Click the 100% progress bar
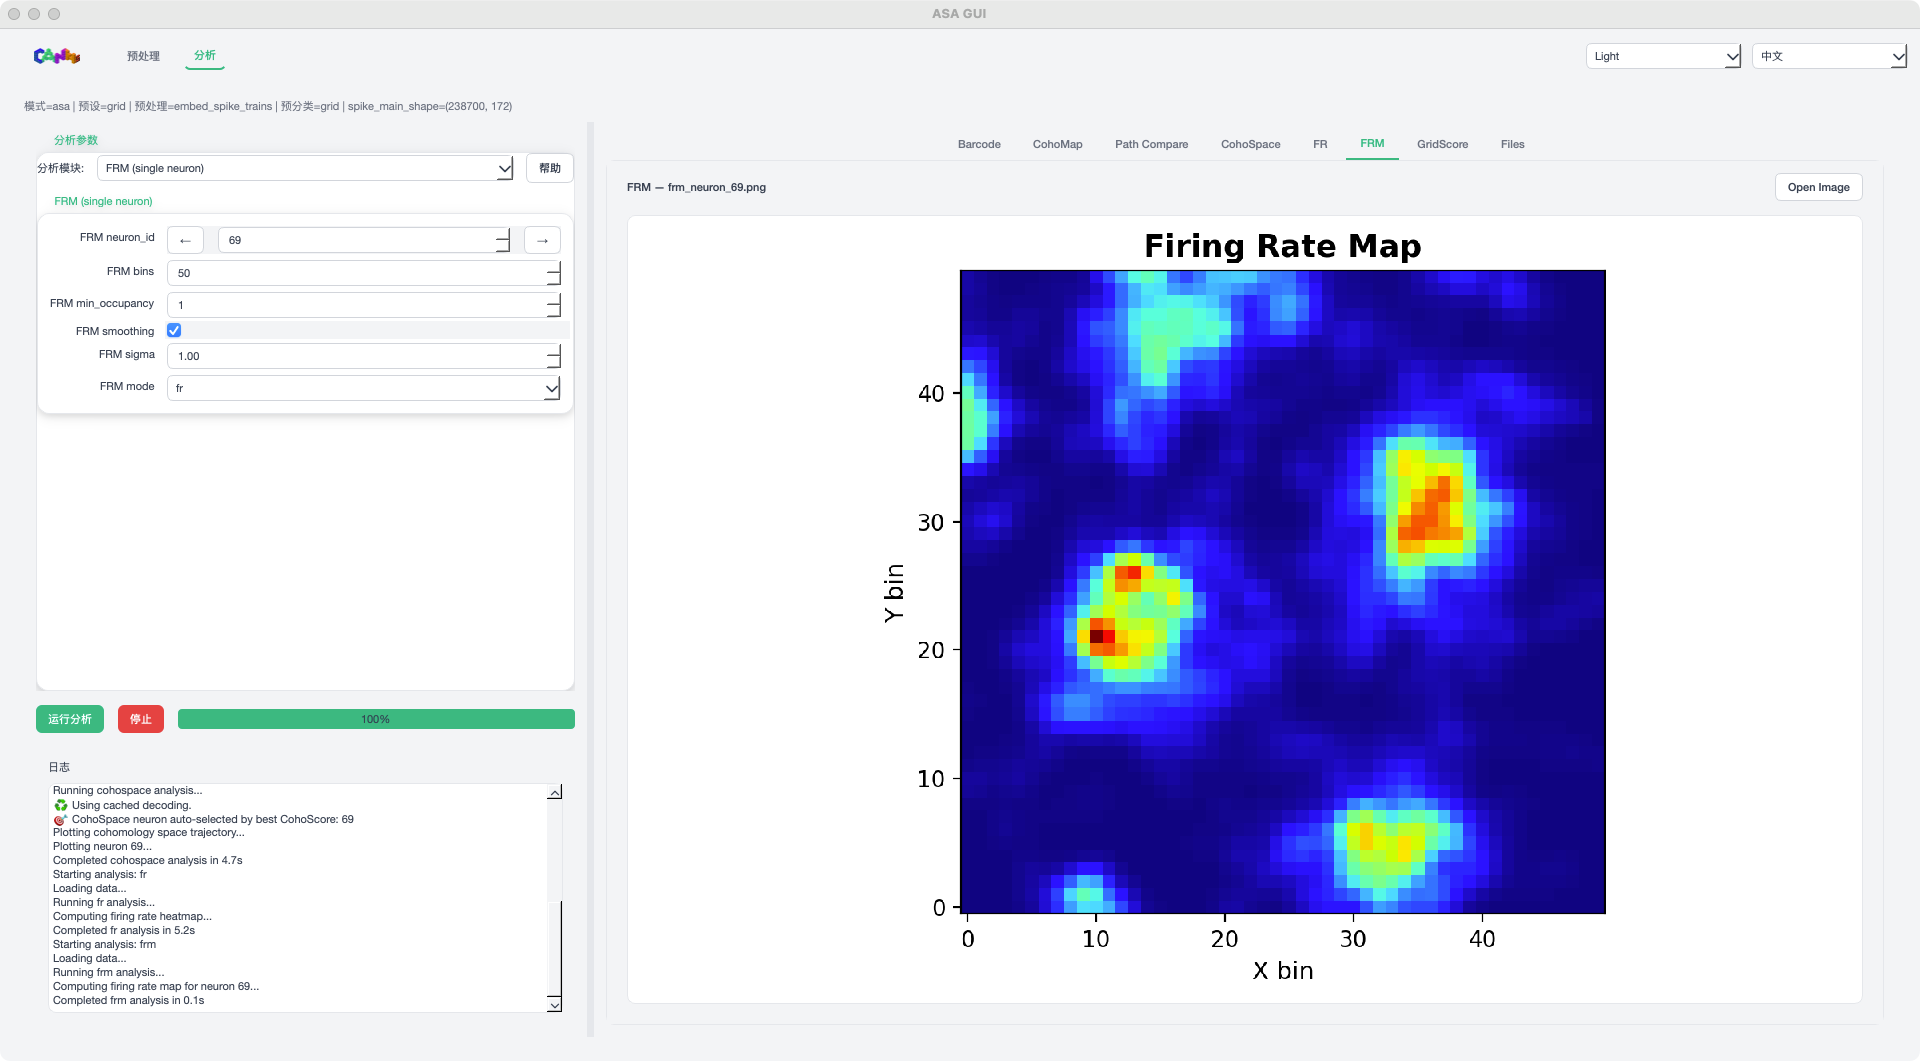This screenshot has width=1920, height=1061. point(376,719)
